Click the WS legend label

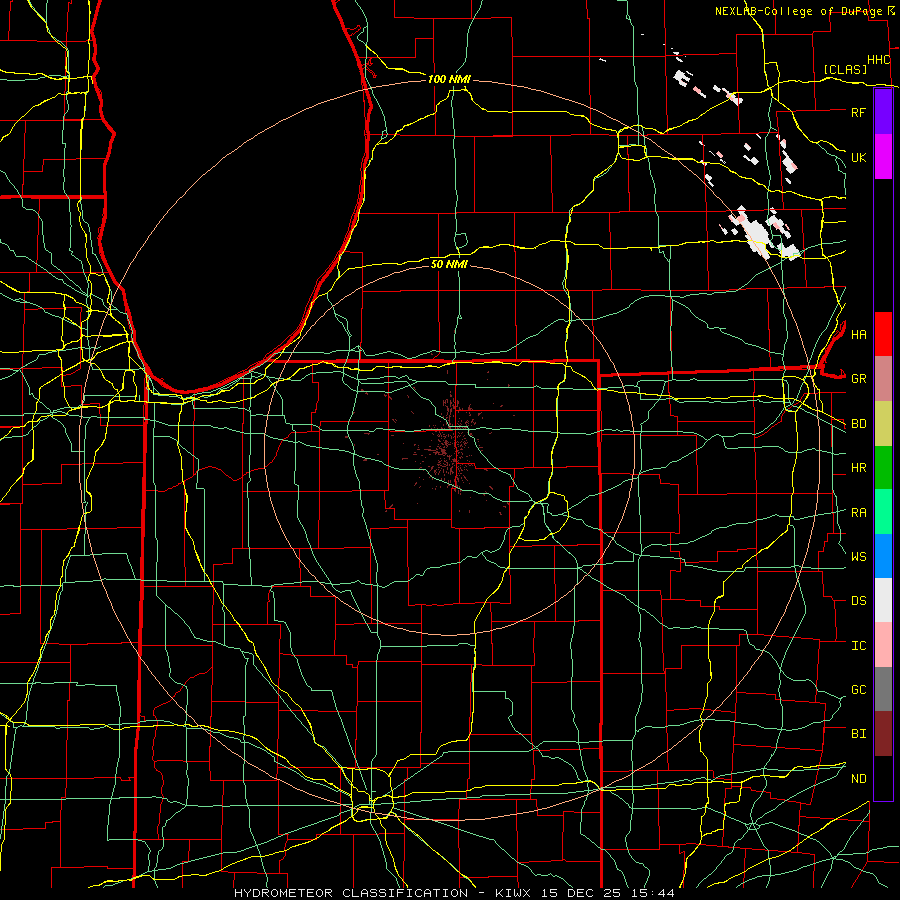[859, 556]
